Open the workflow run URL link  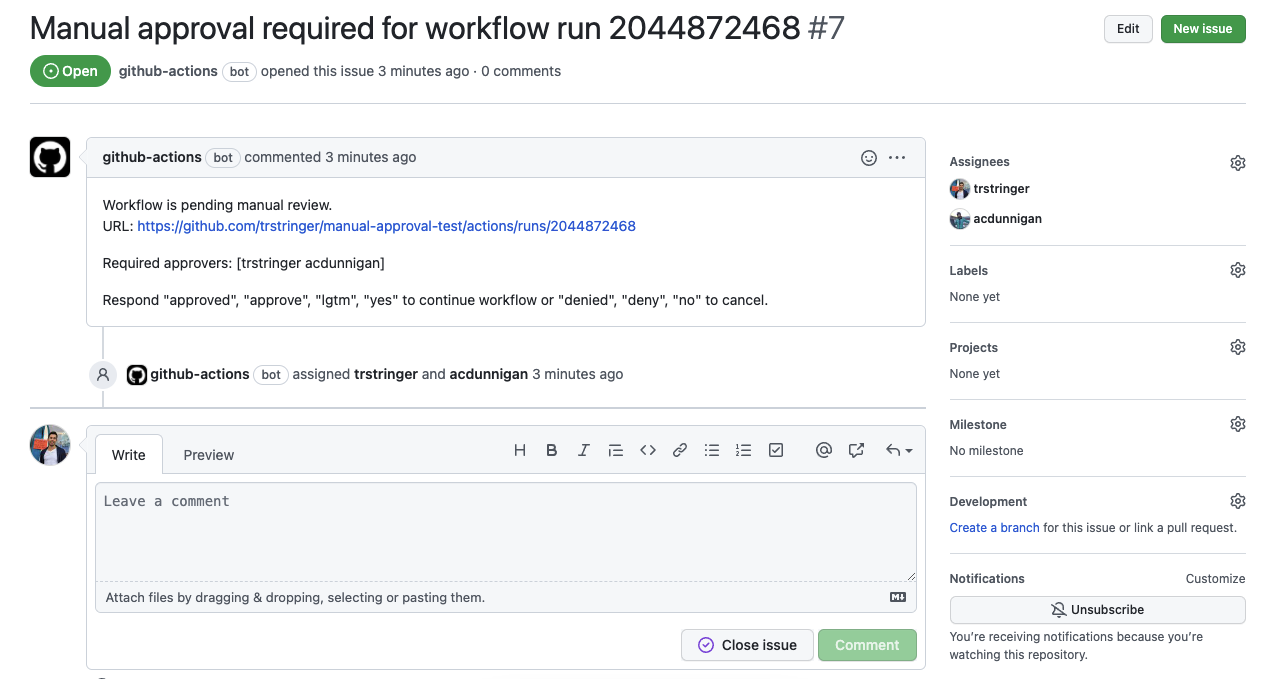pos(386,226)
